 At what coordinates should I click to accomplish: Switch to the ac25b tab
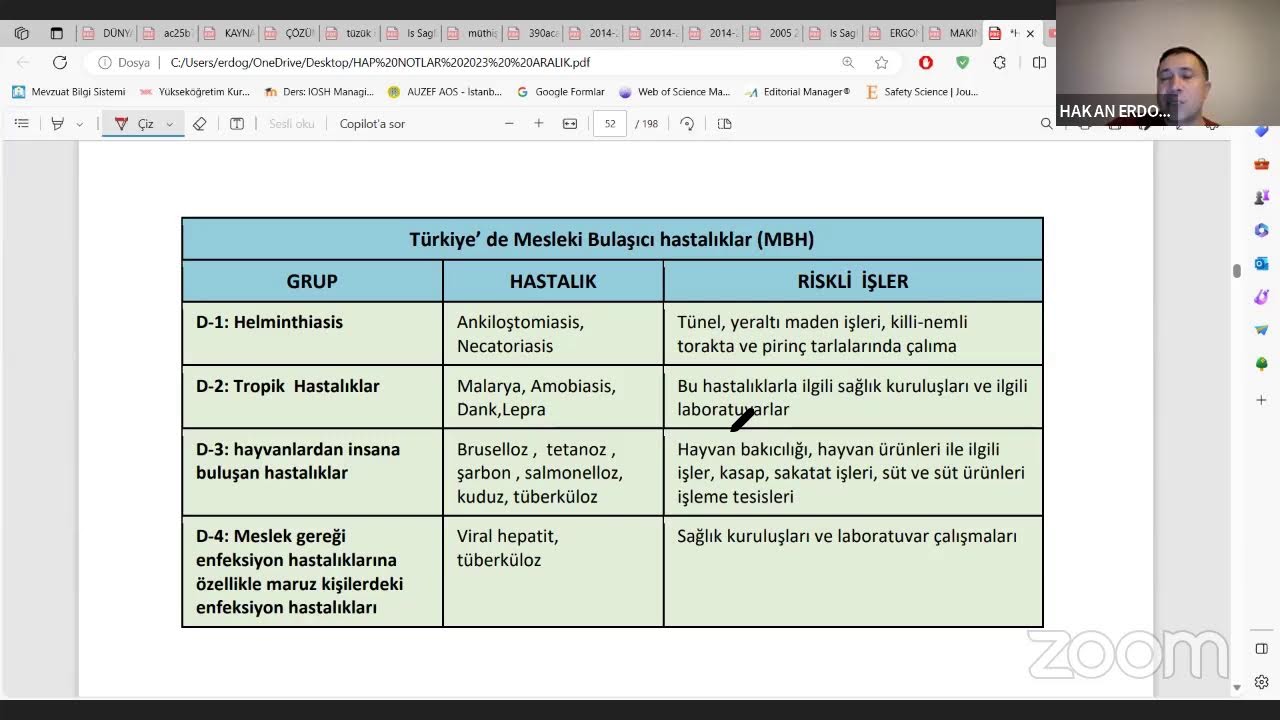(167, 33)
